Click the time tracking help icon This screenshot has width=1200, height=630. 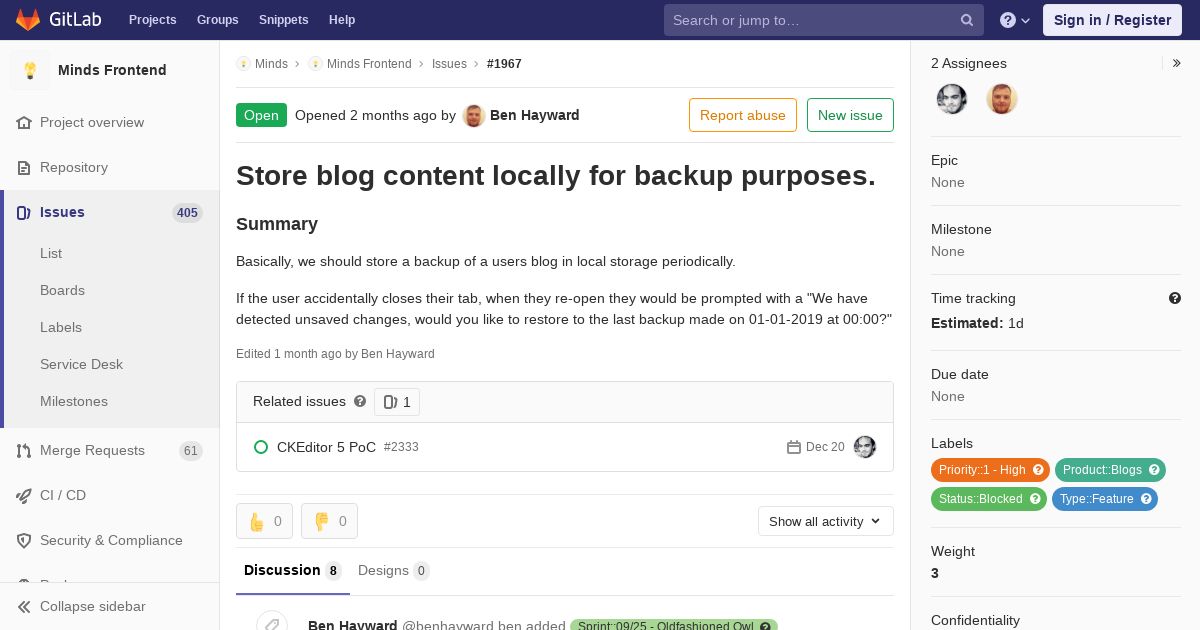1175,298
